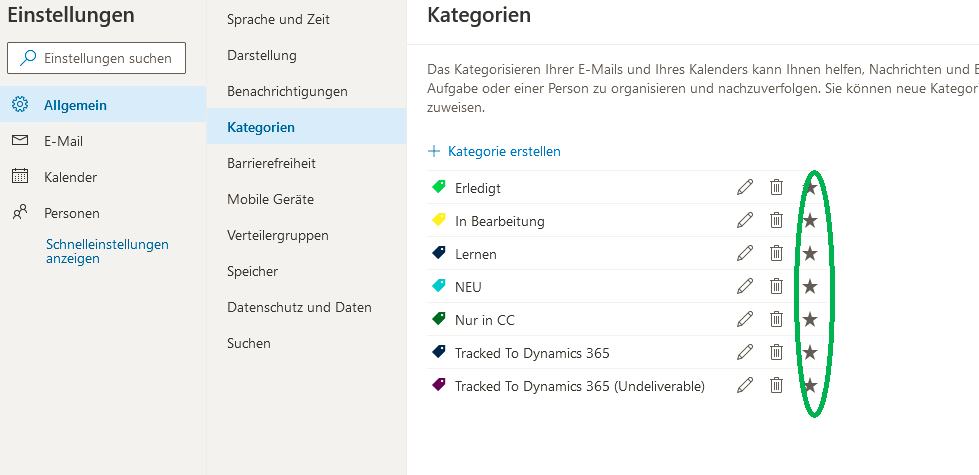979x475 pixels.
Task: Toggle favorite star for Lernen category
Action: 810,253
